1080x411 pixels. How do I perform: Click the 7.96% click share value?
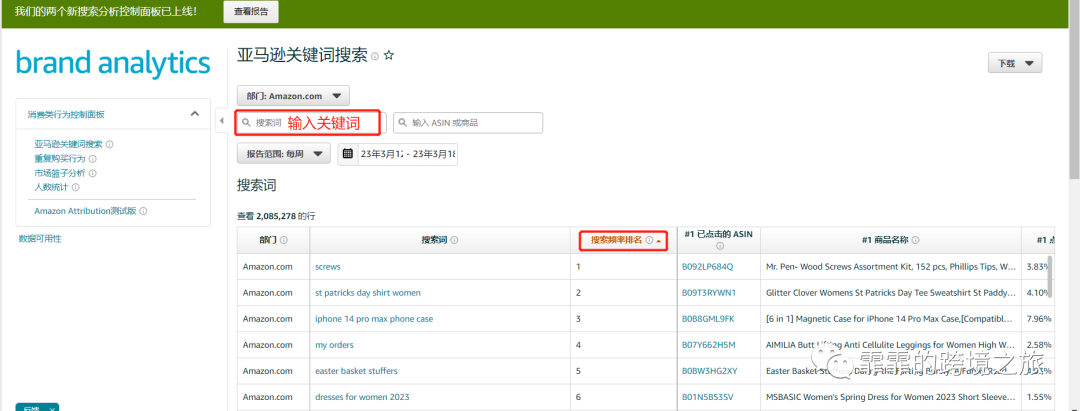pos(1038,319)
